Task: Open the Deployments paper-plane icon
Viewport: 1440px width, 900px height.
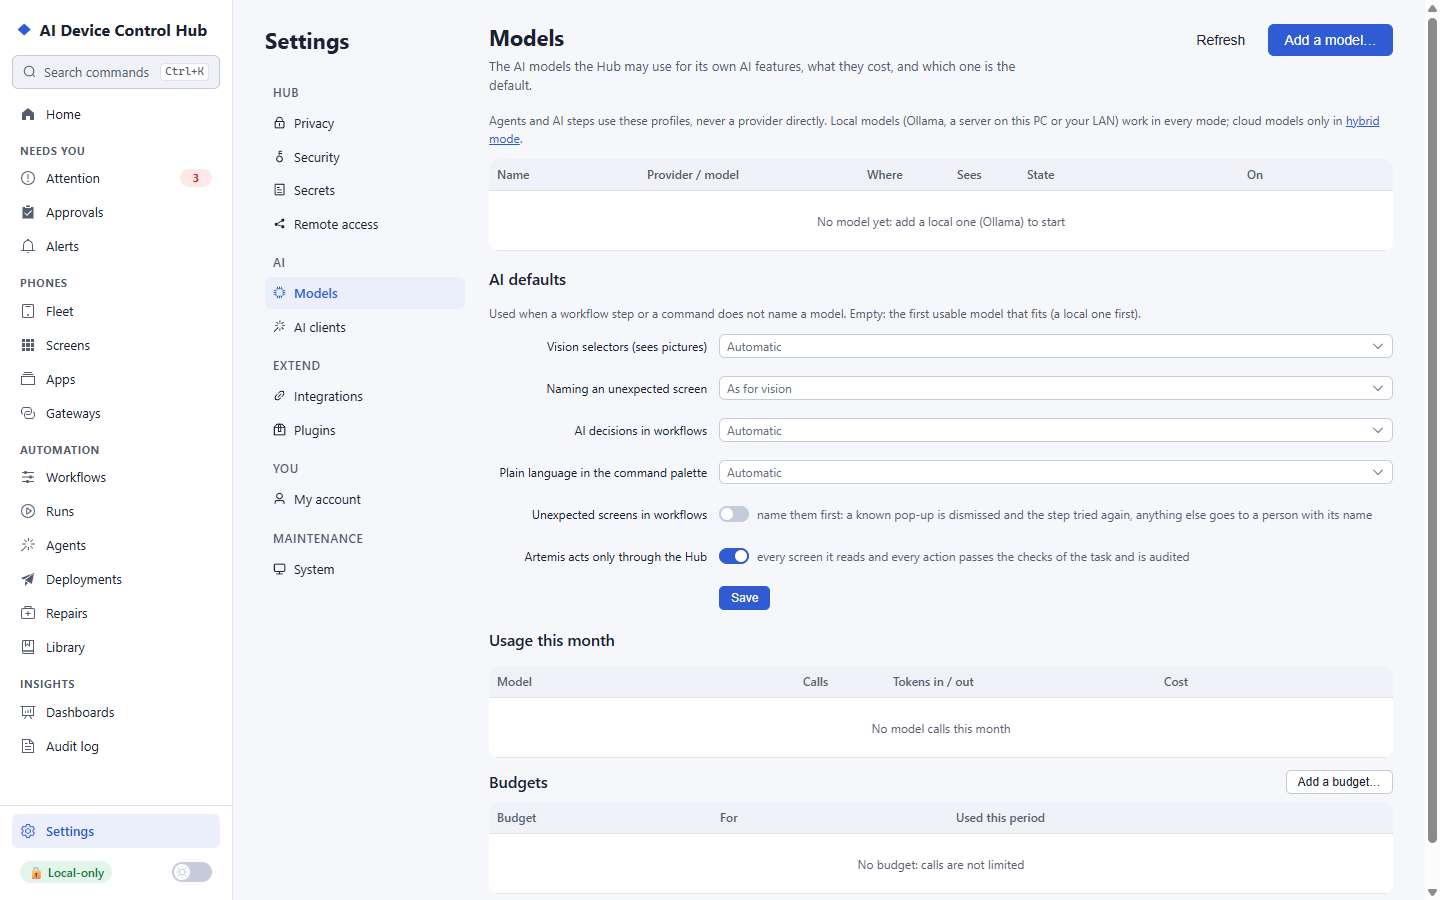Action: [28, 580]
